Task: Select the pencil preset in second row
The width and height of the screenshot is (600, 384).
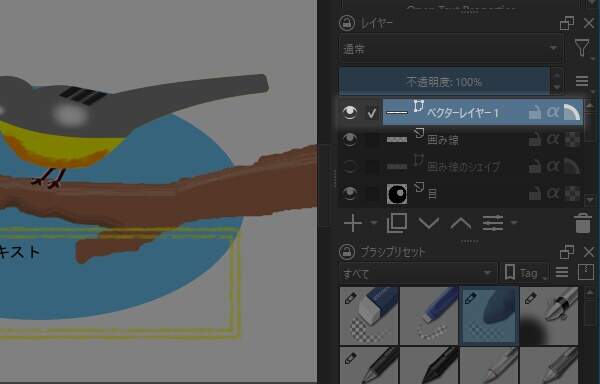Action: [x=370, y=365]
